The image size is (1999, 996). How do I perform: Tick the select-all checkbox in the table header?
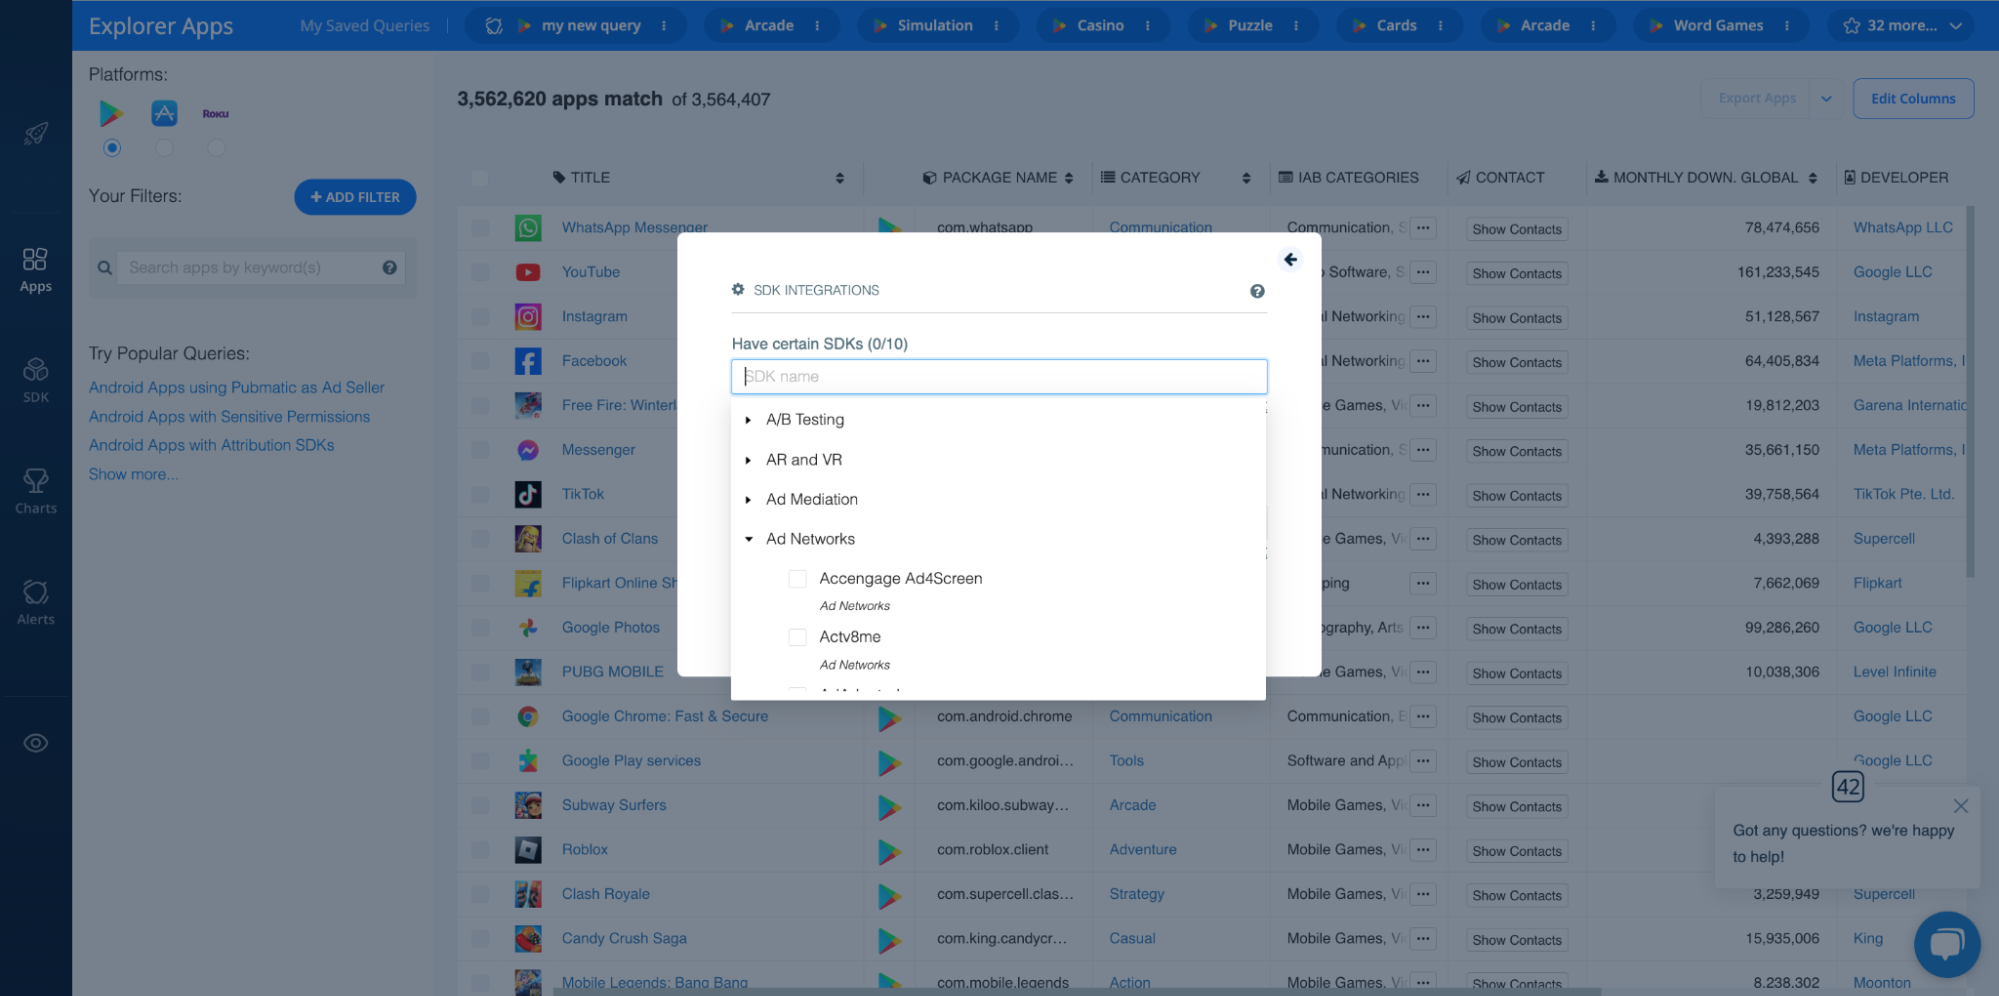(480, 178)
